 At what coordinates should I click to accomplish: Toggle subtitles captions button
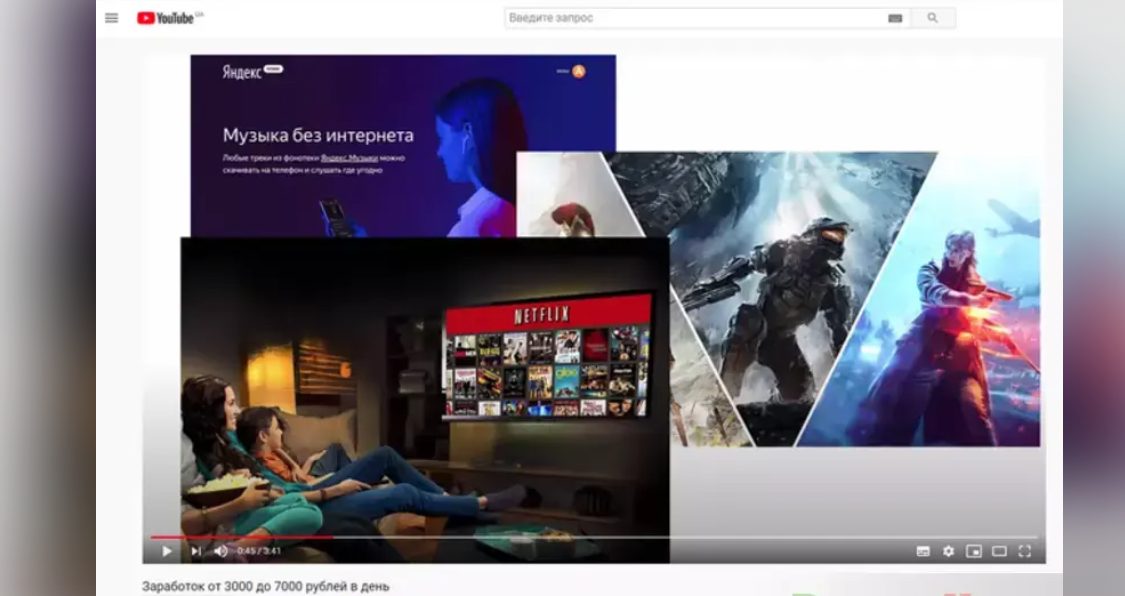(923, 551)
